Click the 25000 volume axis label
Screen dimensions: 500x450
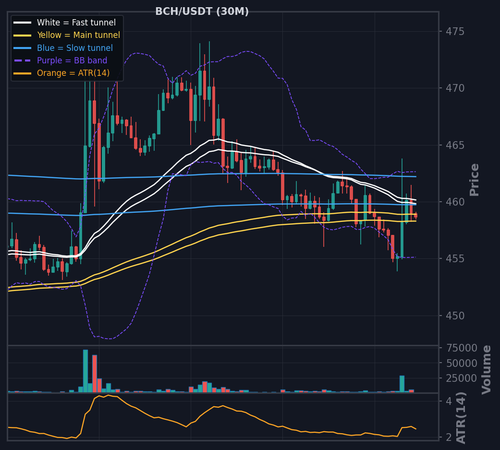click(x=462, y=378)
